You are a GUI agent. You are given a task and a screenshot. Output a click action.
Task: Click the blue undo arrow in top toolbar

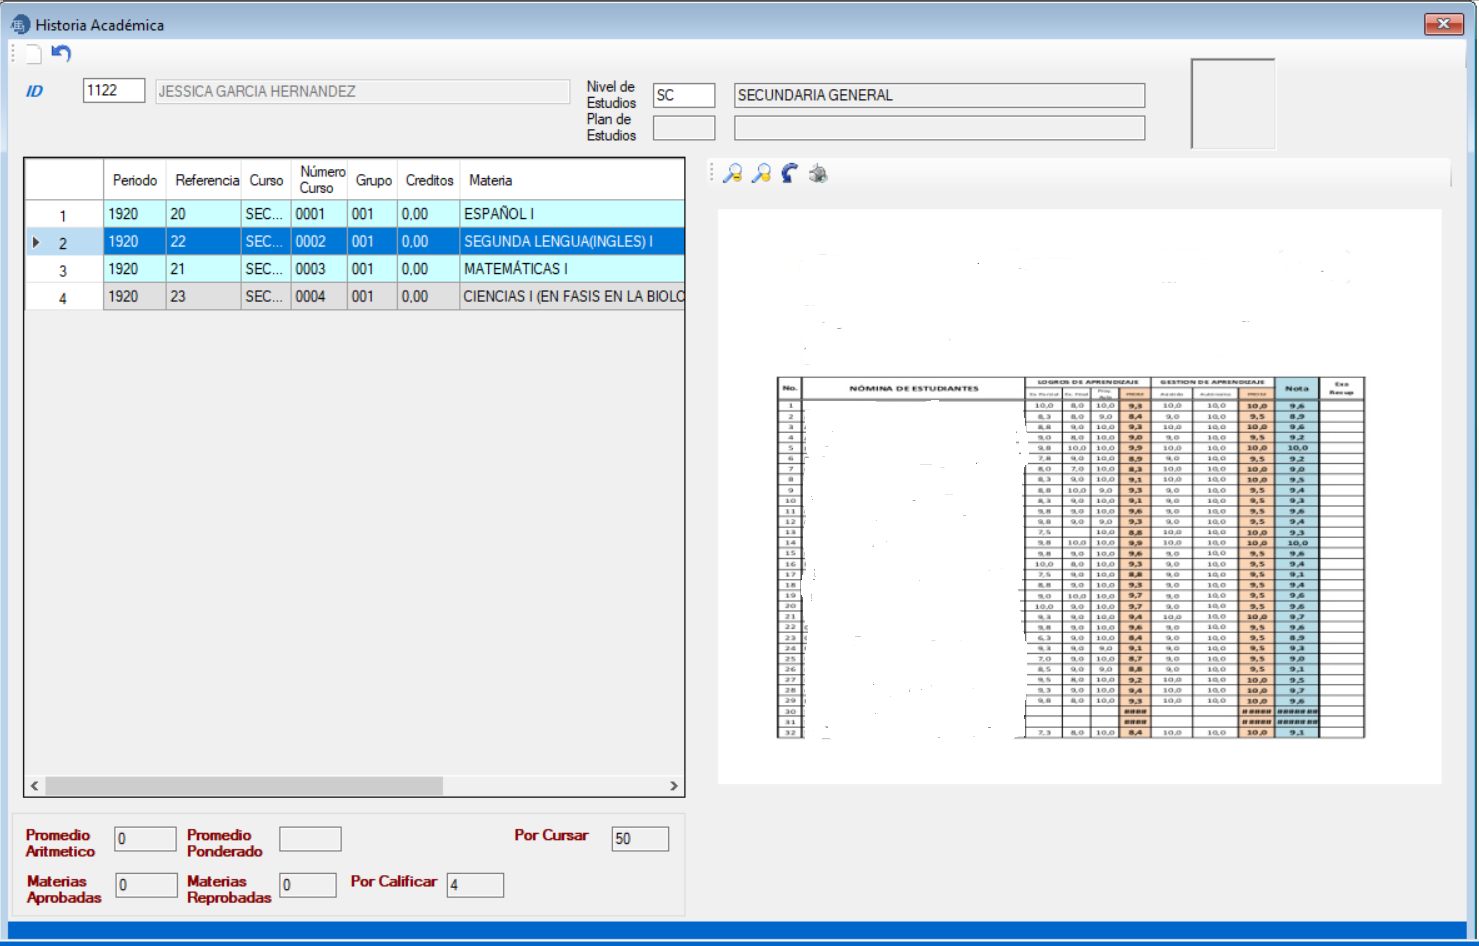61,54
